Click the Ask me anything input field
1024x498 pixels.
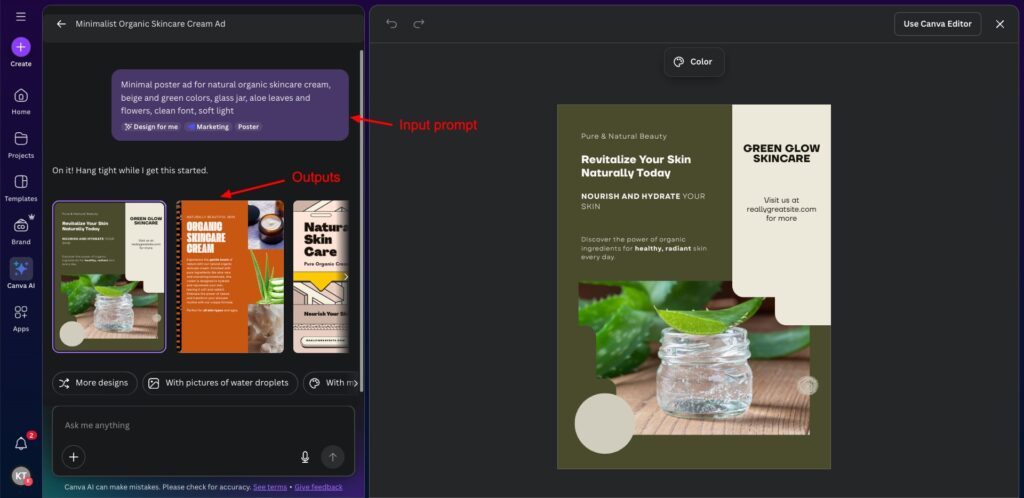pyautogui.click(x=203, y=426)
